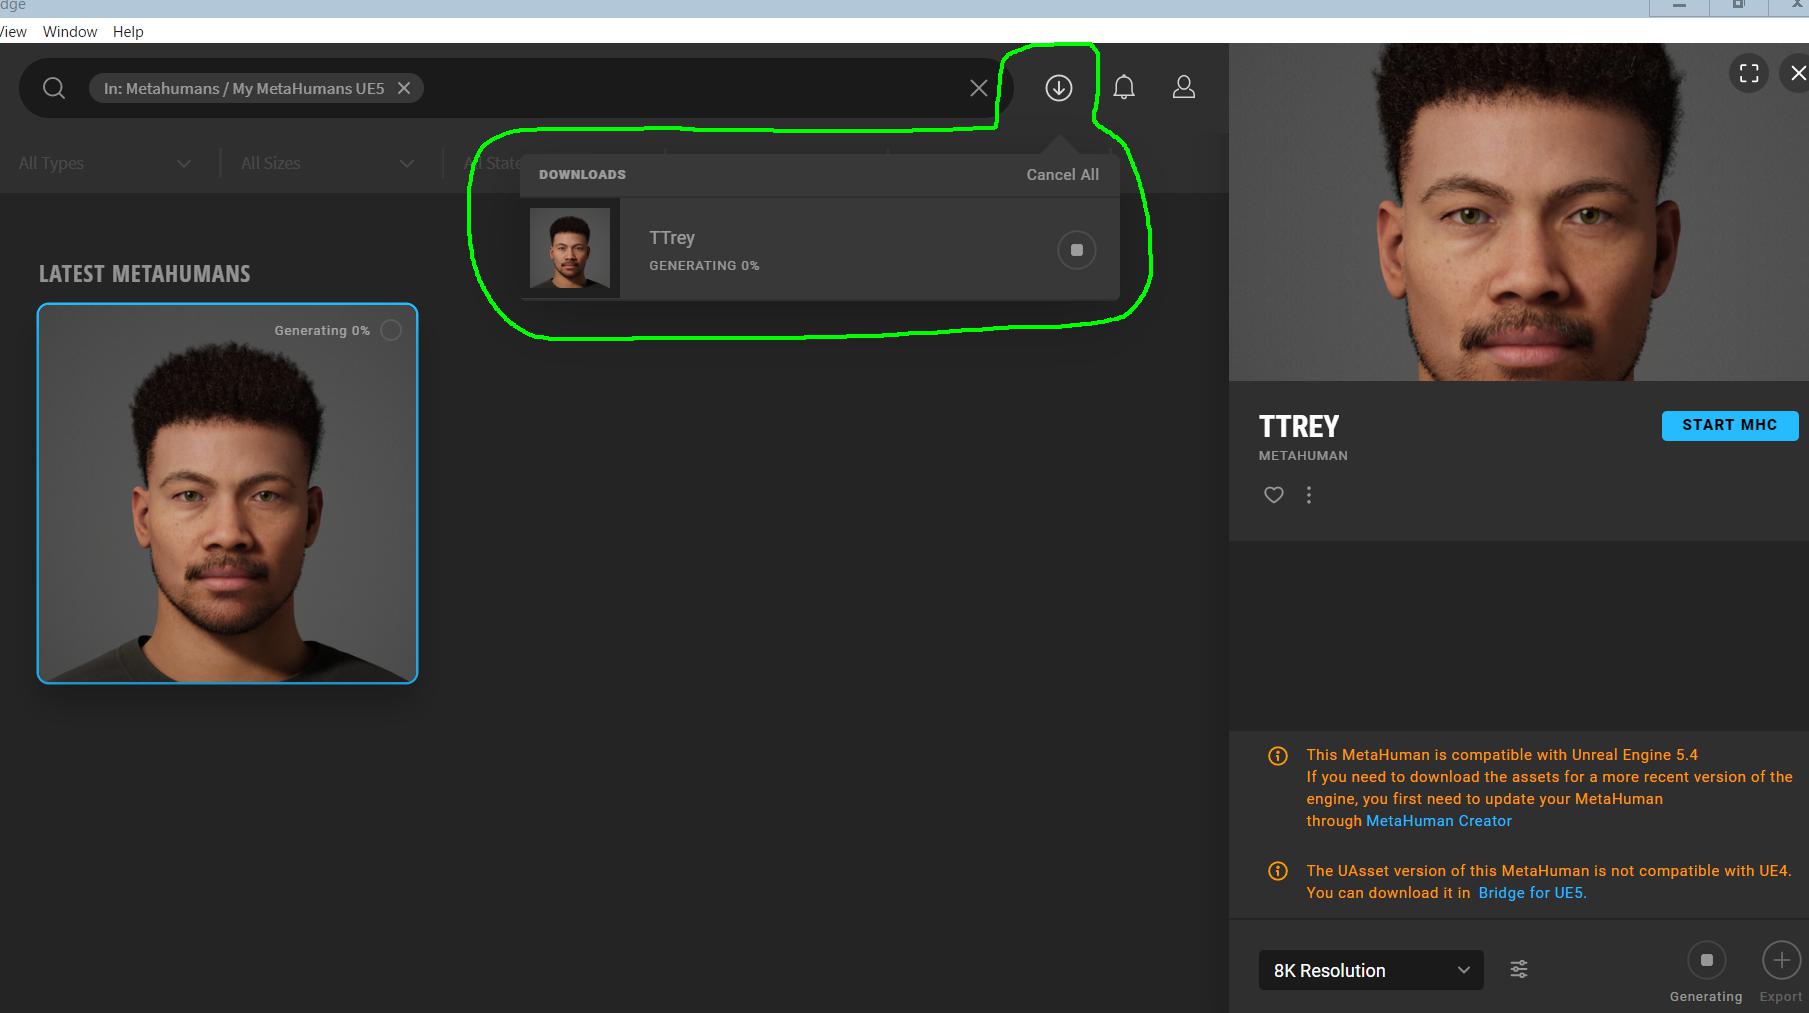Open the Window menu
The width and height of the screenshot is (1809, 1013).
pos(70,31)
